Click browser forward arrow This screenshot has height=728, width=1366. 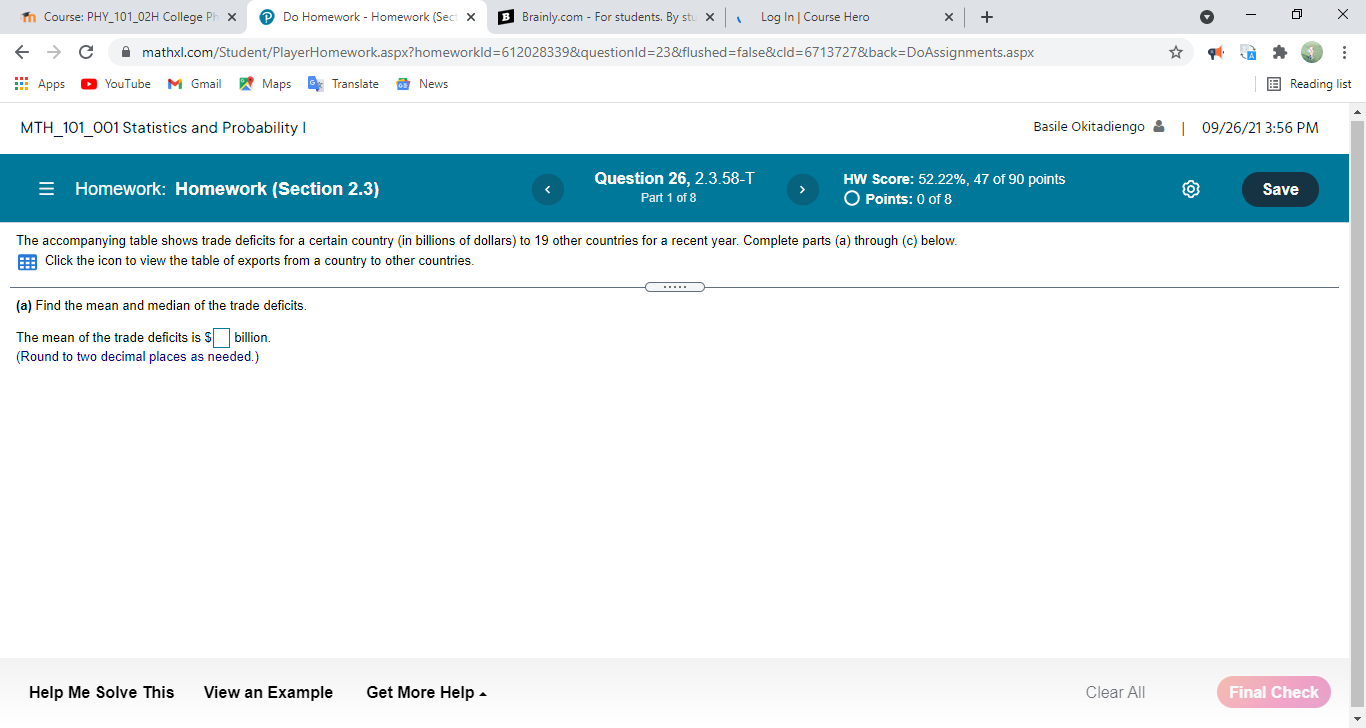point(53,52)
